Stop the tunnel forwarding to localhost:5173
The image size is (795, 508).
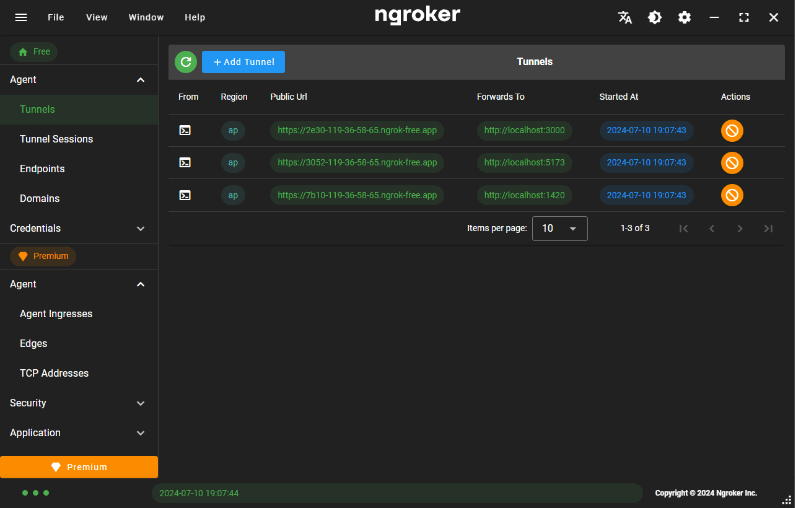pos(732,163)
